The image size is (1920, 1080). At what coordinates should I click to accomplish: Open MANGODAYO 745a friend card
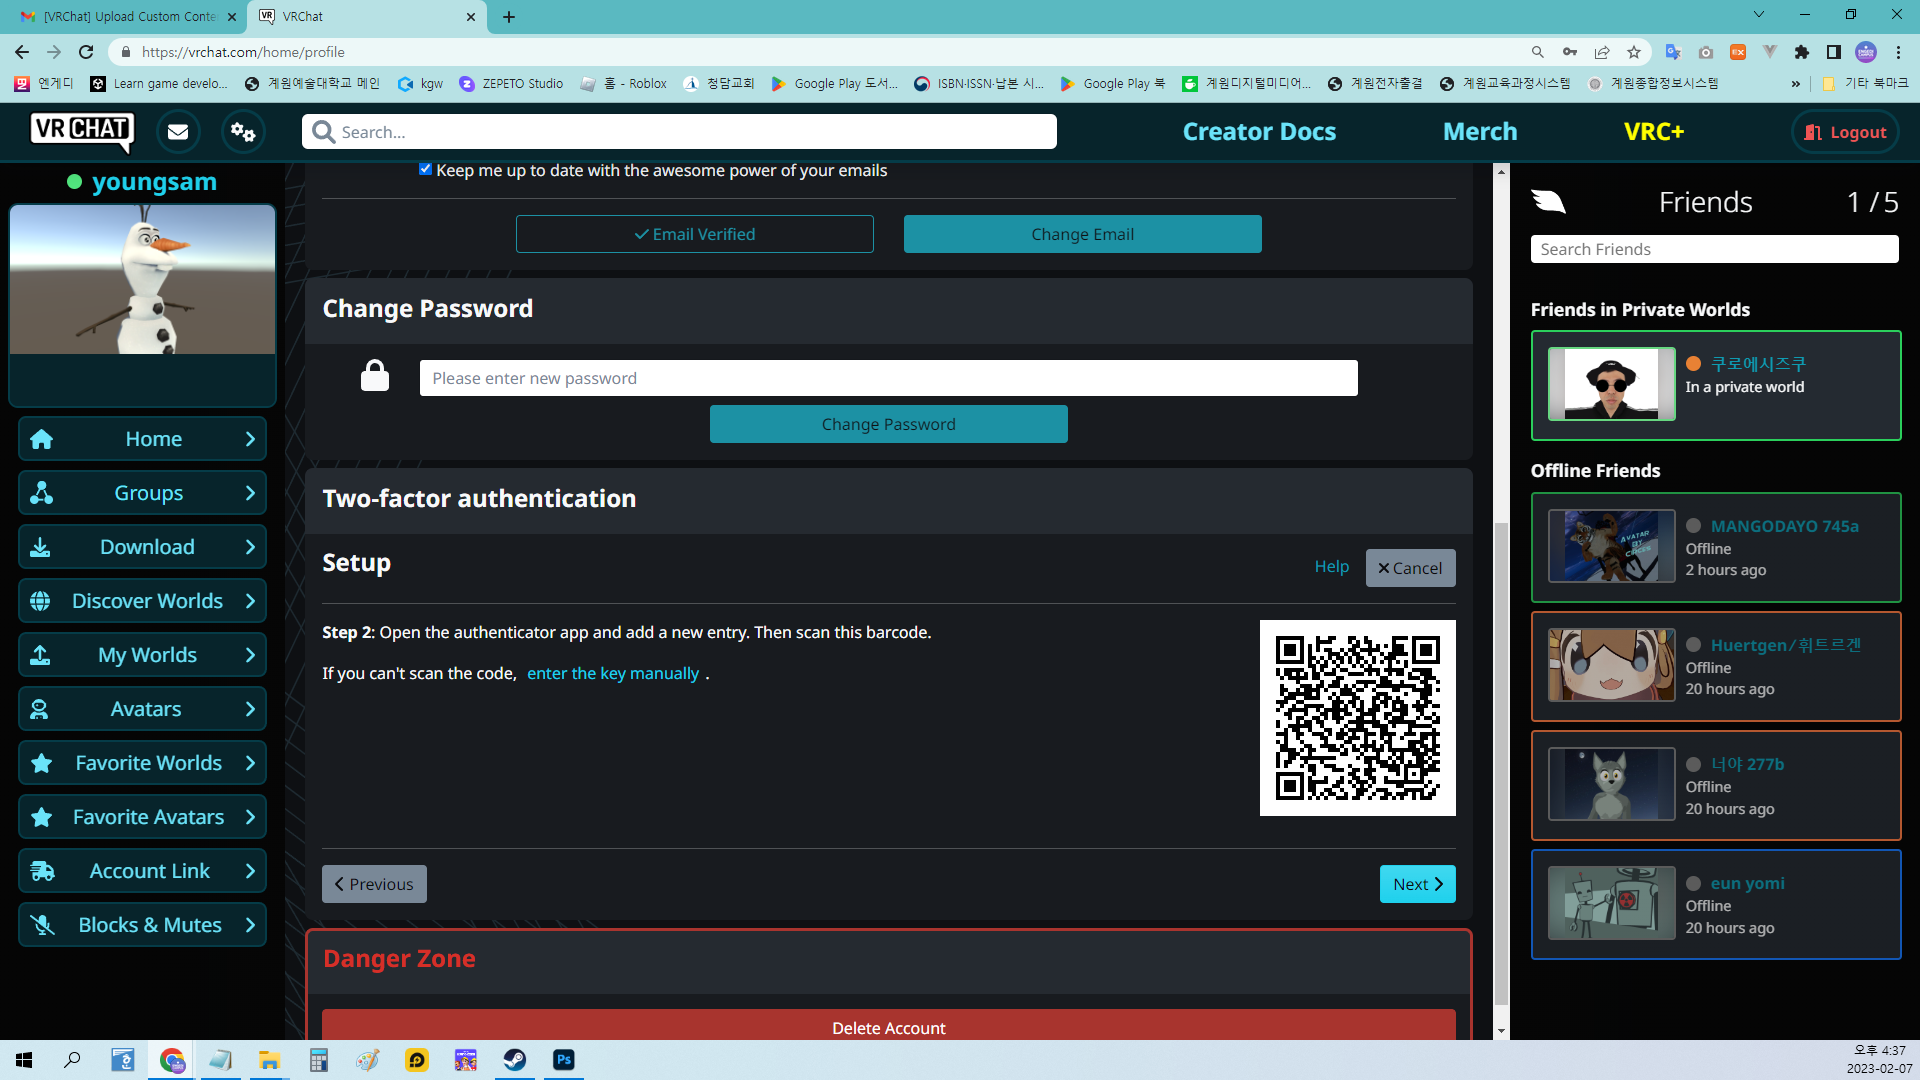pos(1716,547)
